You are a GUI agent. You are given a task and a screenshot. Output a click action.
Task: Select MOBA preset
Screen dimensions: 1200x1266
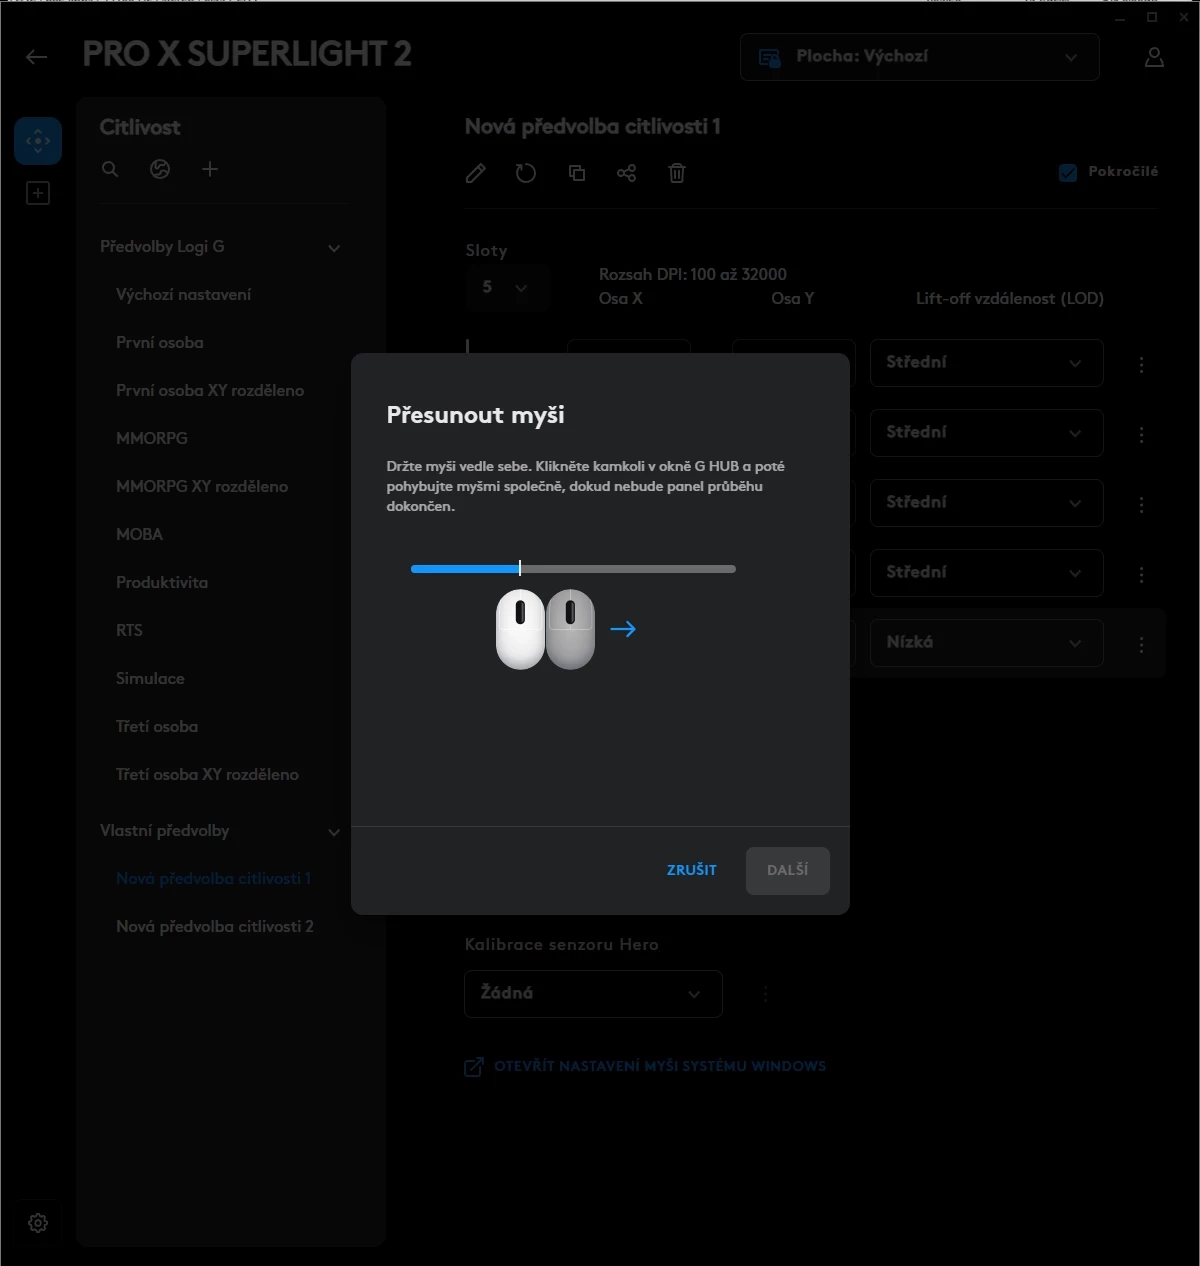tap(139, 534)
